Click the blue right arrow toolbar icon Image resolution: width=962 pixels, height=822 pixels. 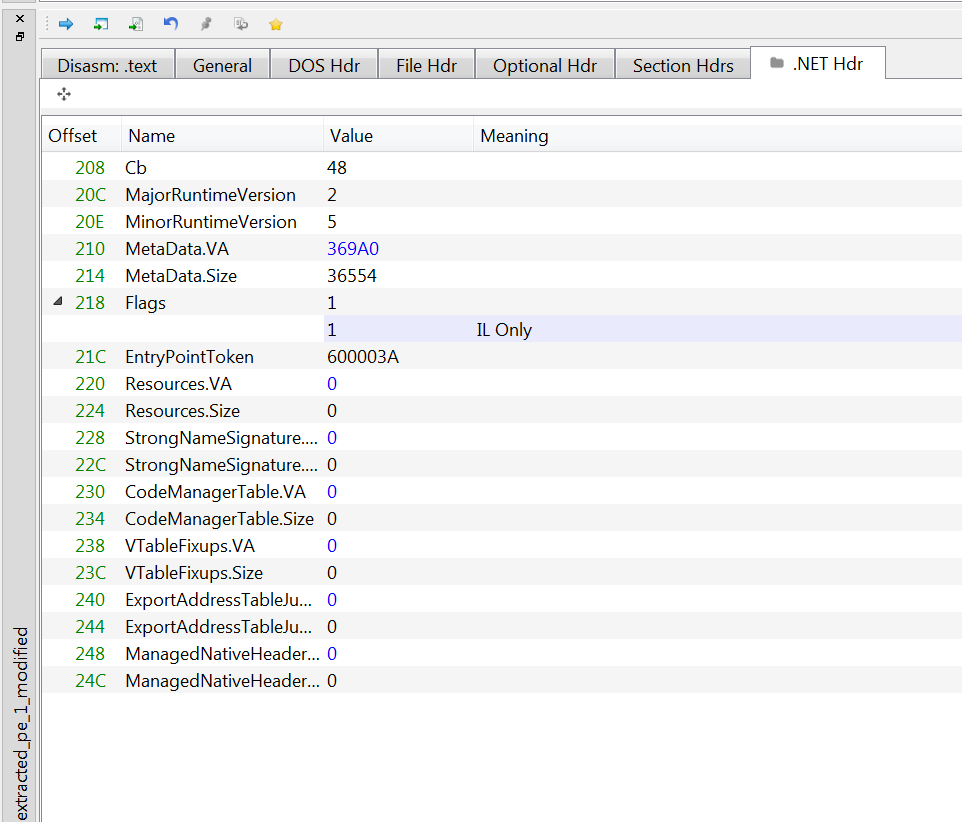(x=66, y=24)
